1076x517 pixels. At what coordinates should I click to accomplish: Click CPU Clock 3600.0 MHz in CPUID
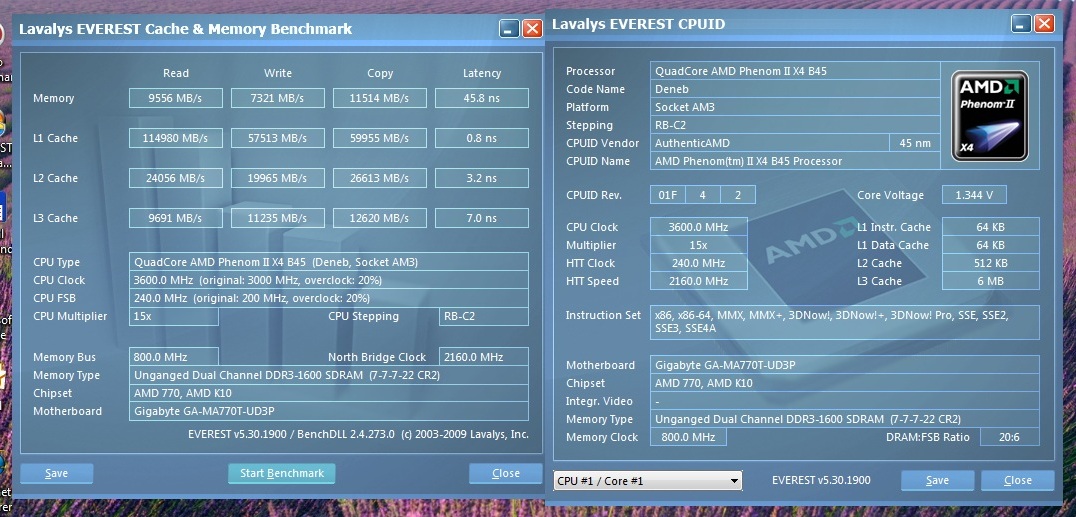[699, 227]
